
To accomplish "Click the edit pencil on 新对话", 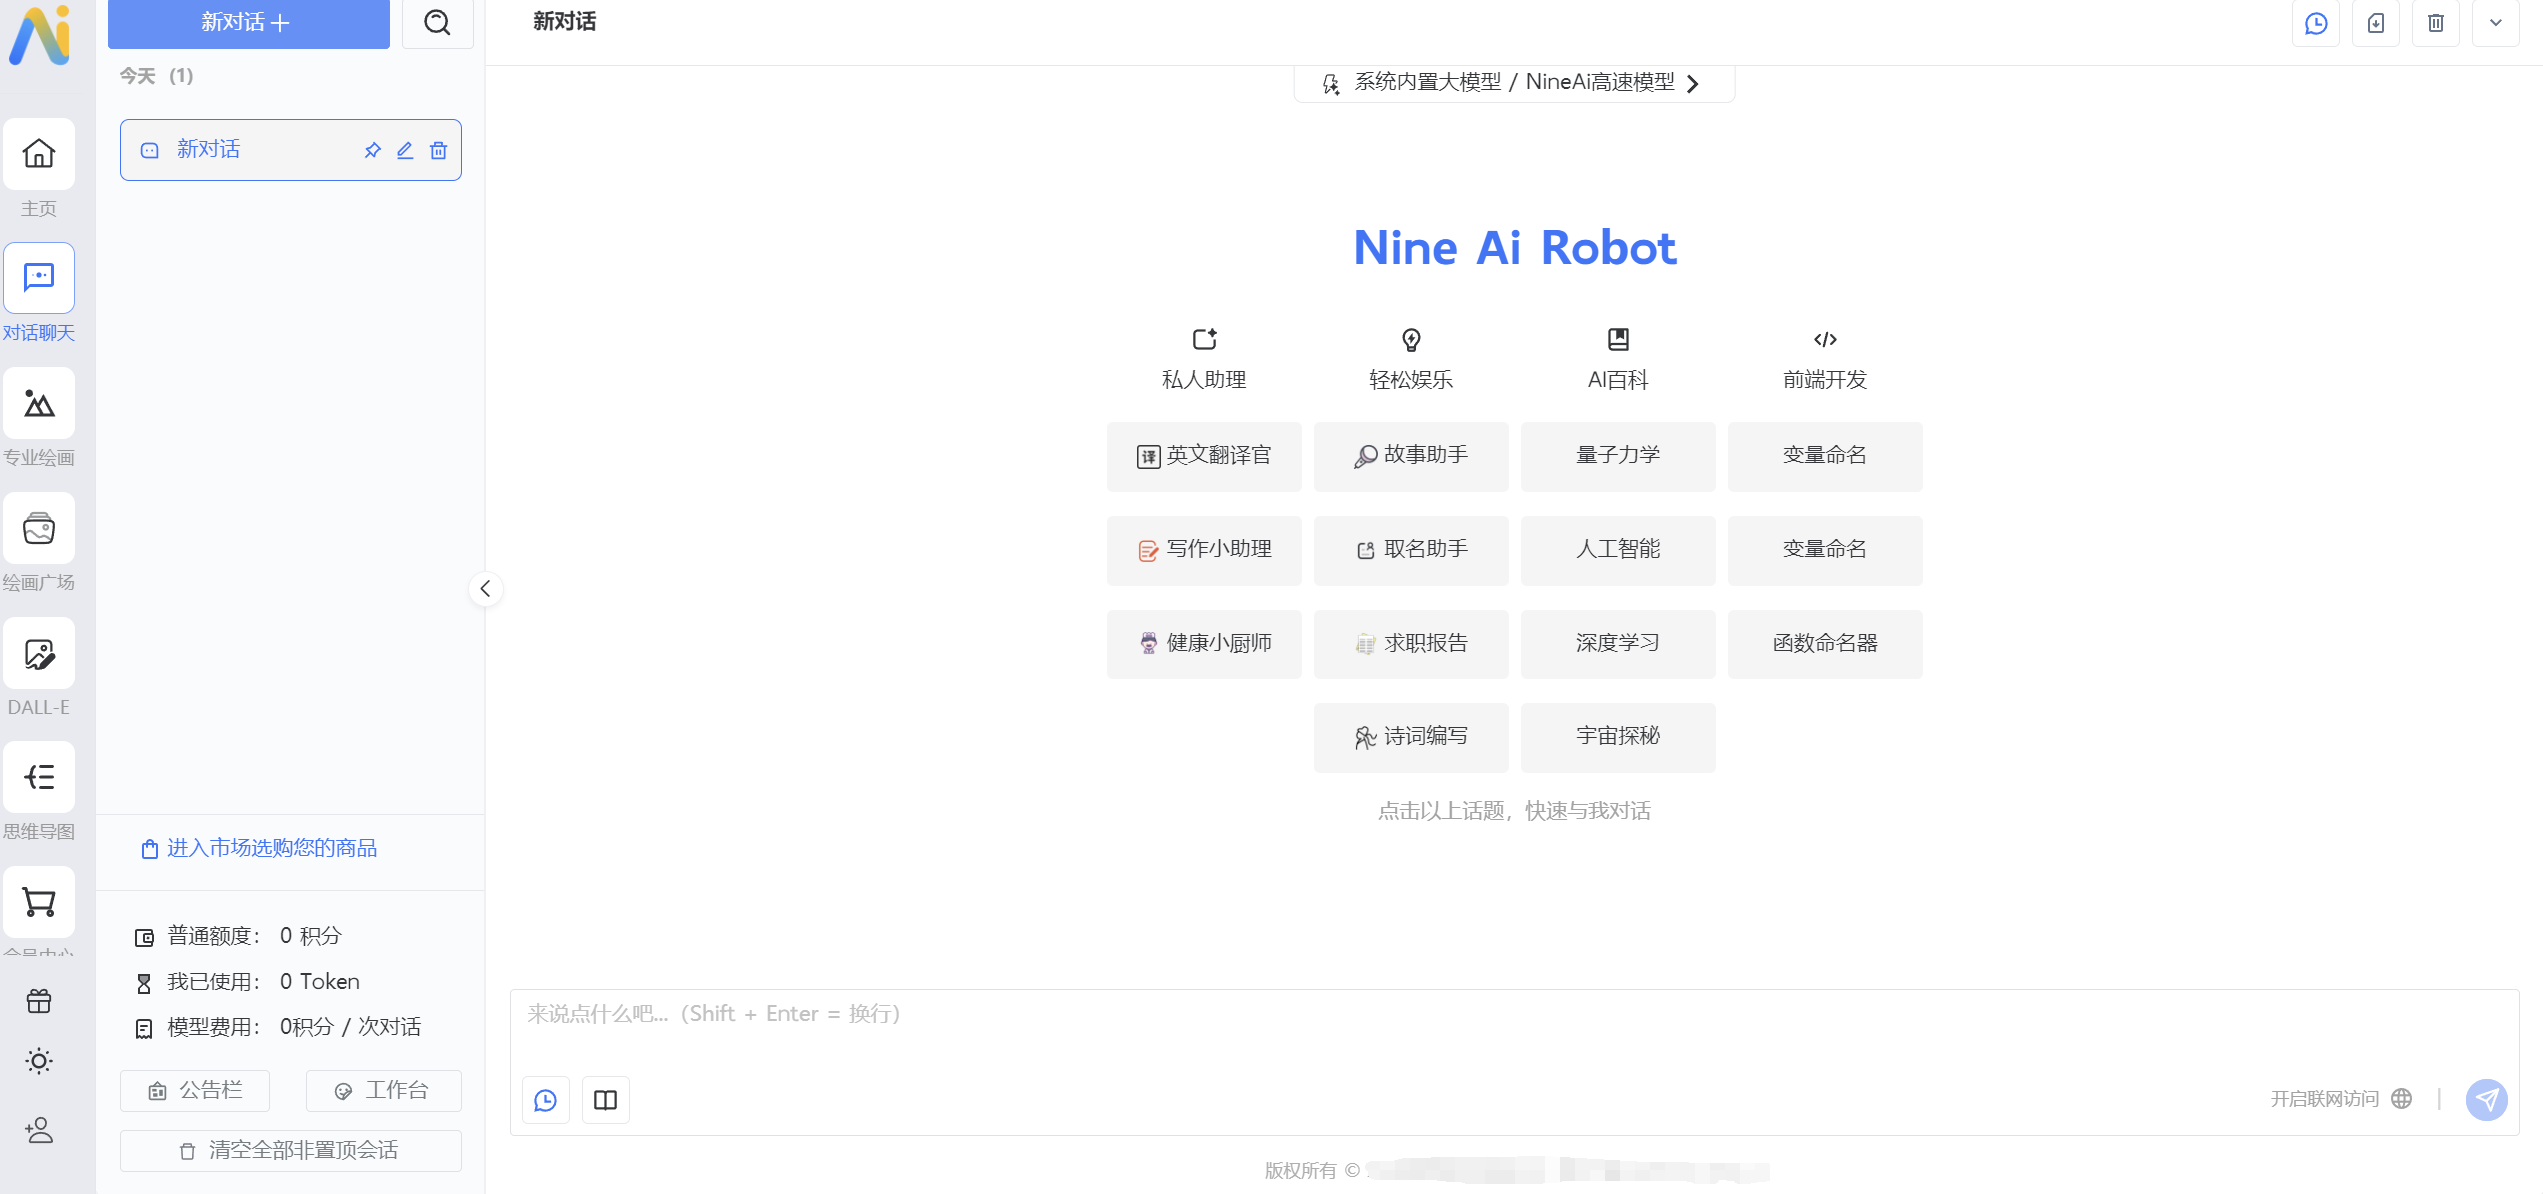I will point(405,150).
